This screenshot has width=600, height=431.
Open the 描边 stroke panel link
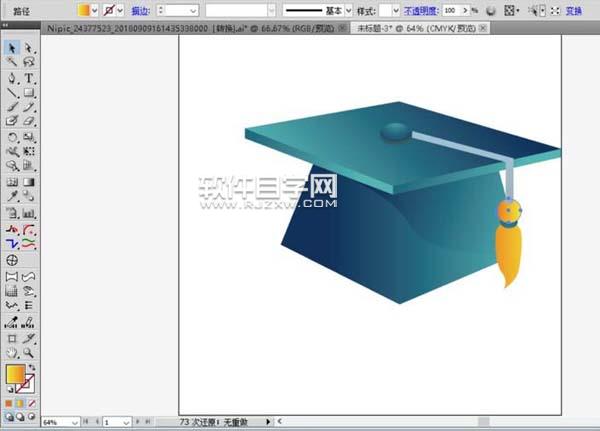140,11
